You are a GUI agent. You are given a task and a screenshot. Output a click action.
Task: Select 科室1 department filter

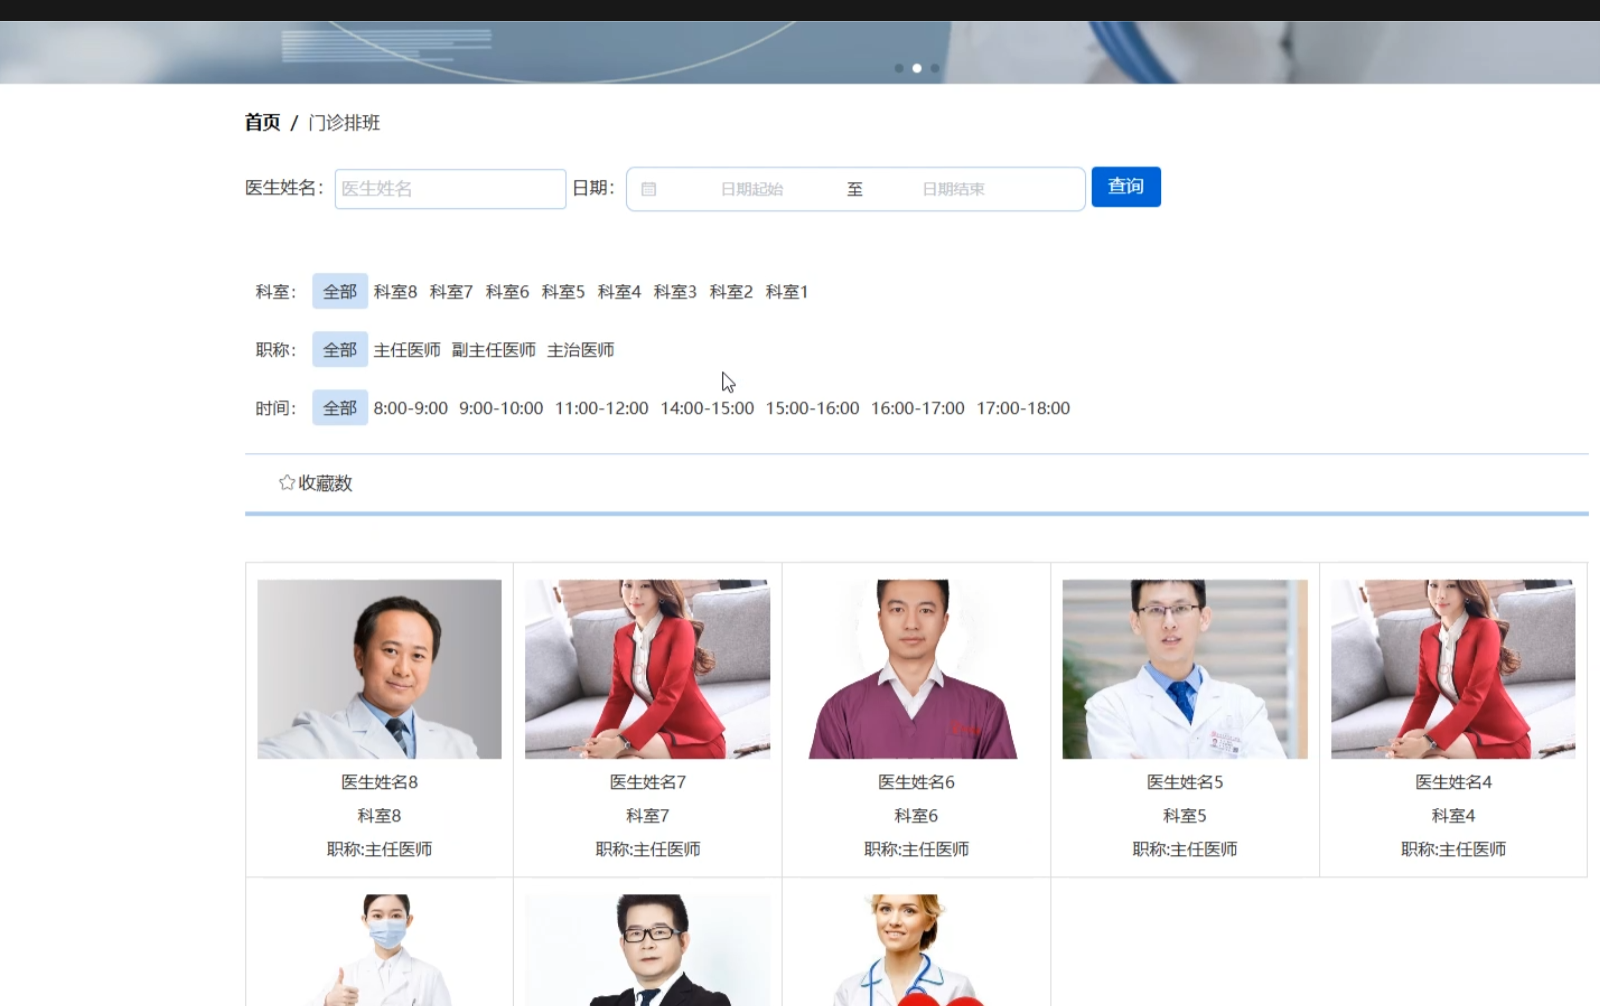coord(786,292)
